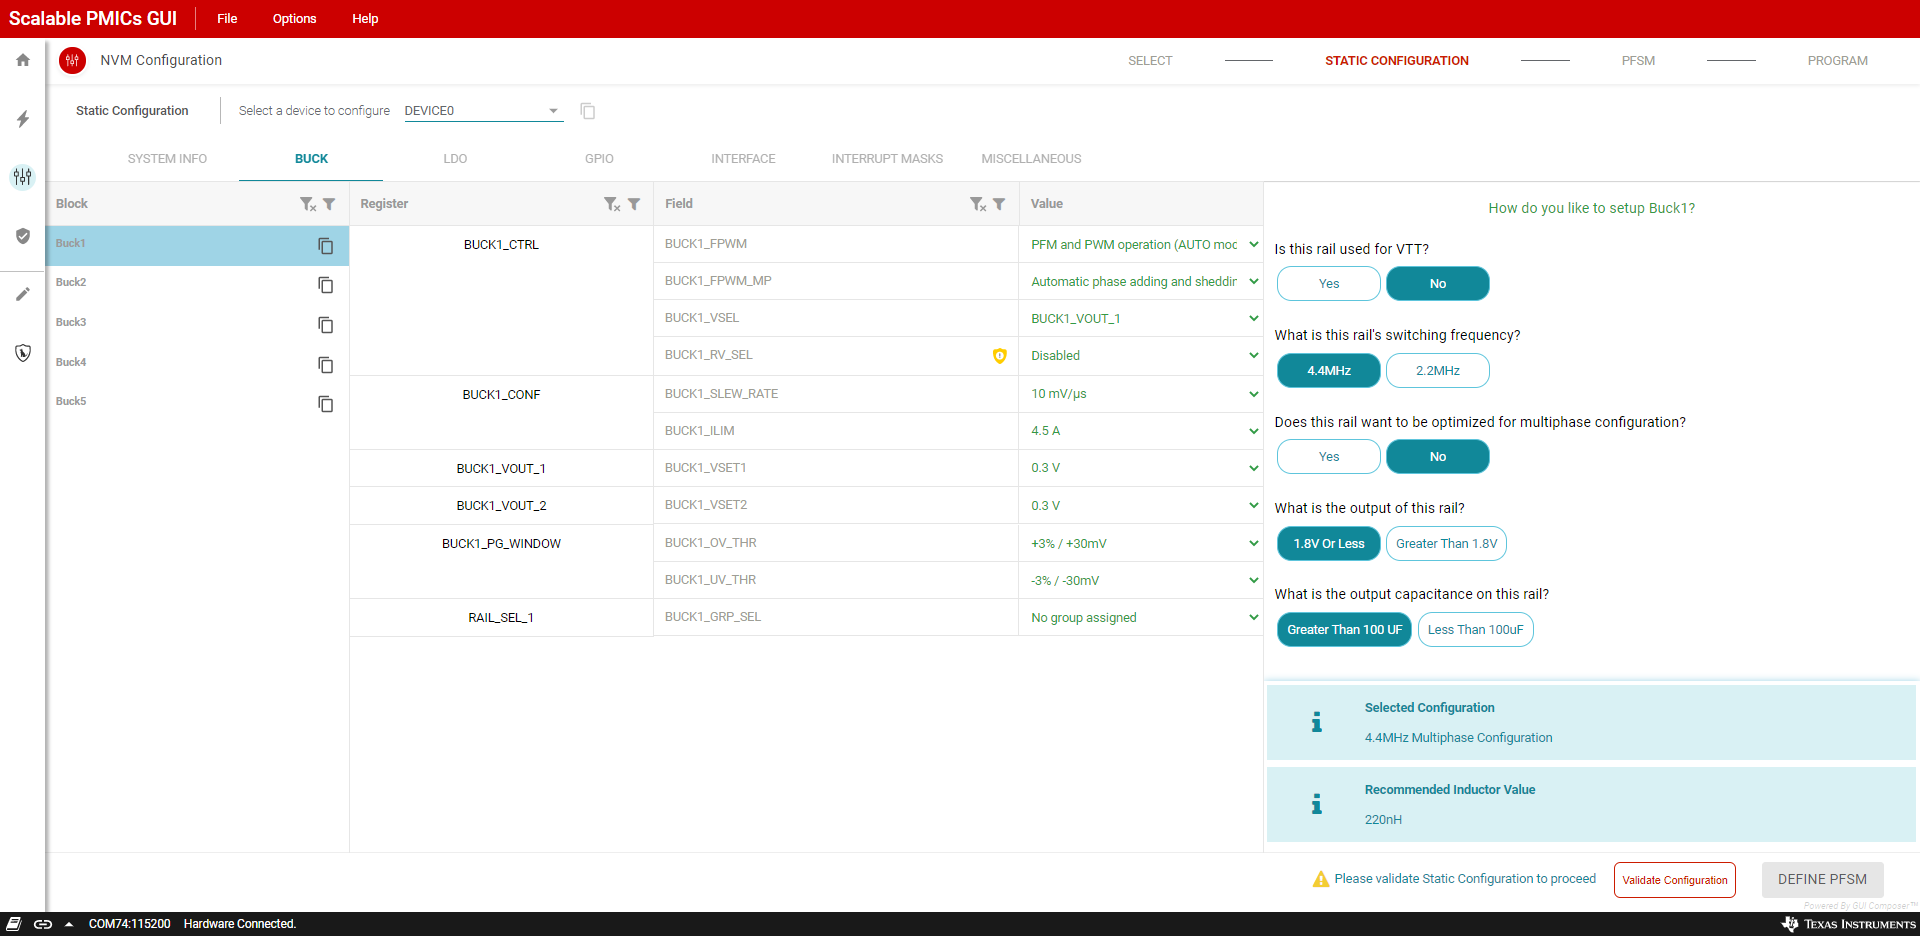Screen dimensions: 1920x936
Task: Select Greater Than 1.8V output option
Action: (1446, 544)
